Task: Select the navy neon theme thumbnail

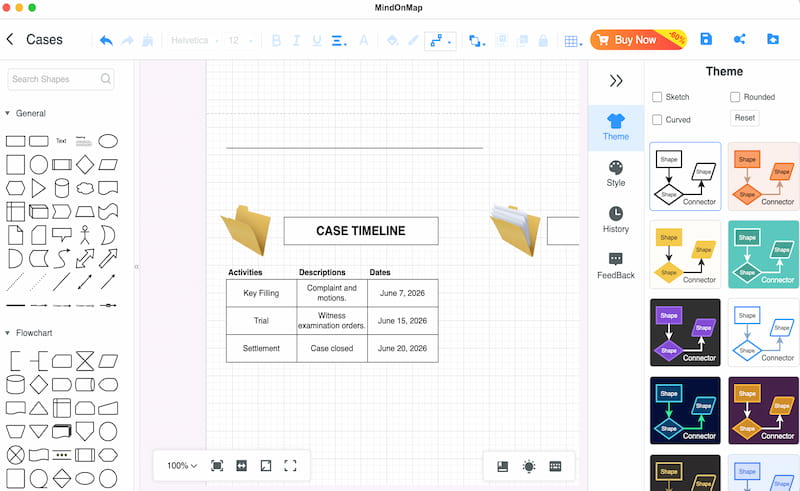Action: click(x=685, y=411)
